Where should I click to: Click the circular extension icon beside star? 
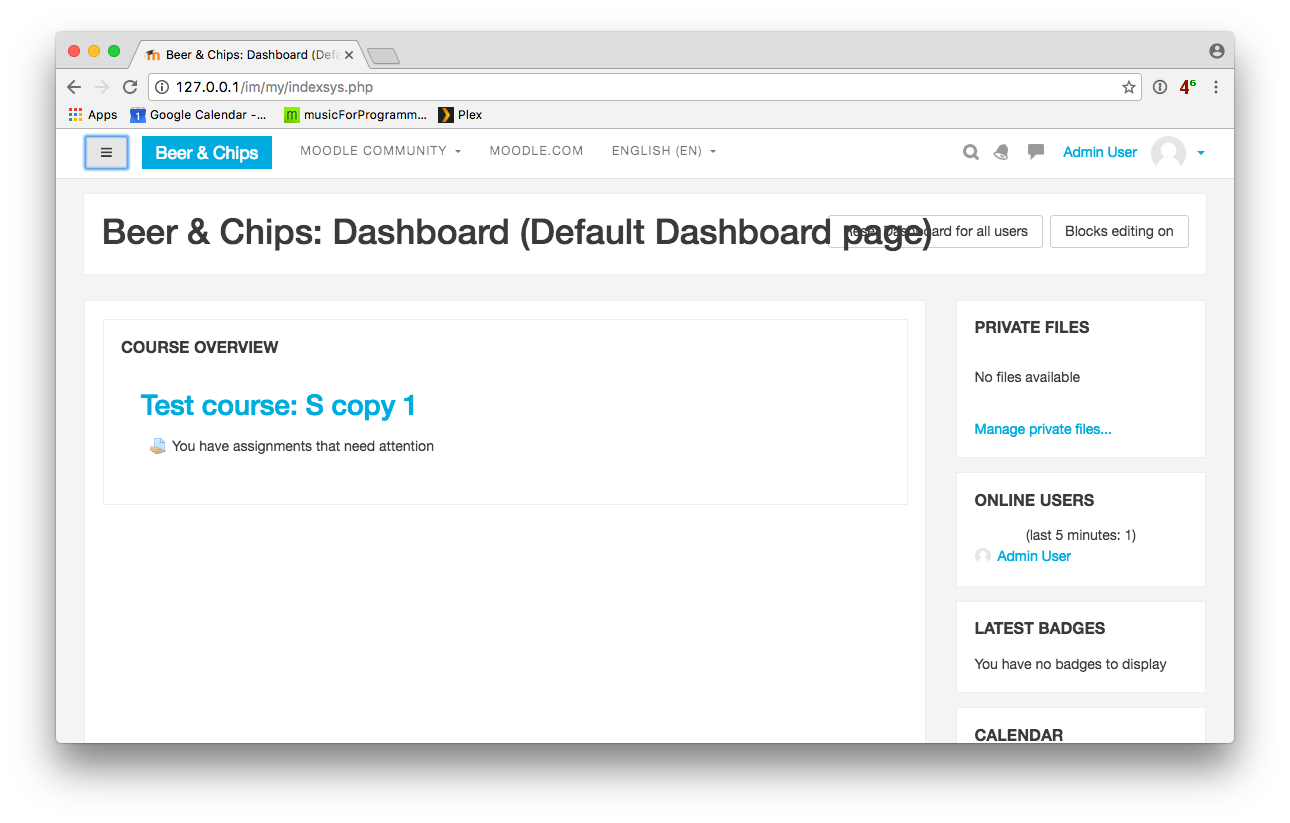point(1160,87)
